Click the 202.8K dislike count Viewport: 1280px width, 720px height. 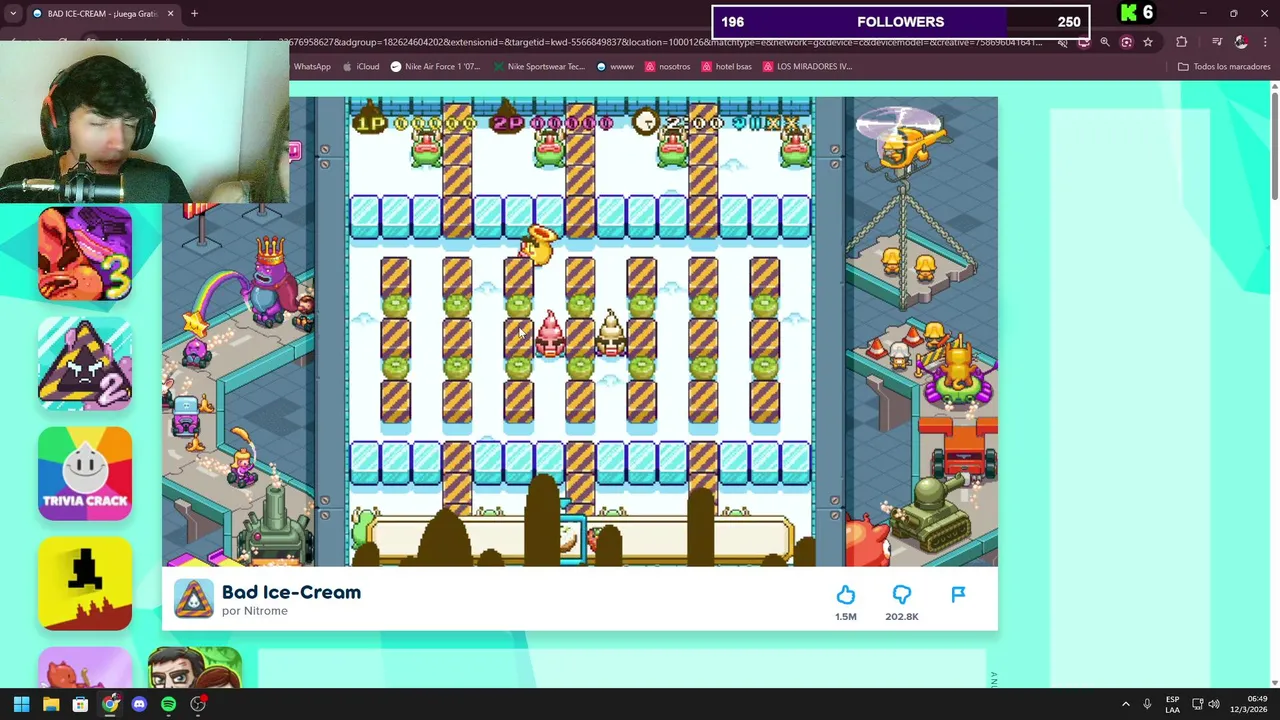point(902,617)
